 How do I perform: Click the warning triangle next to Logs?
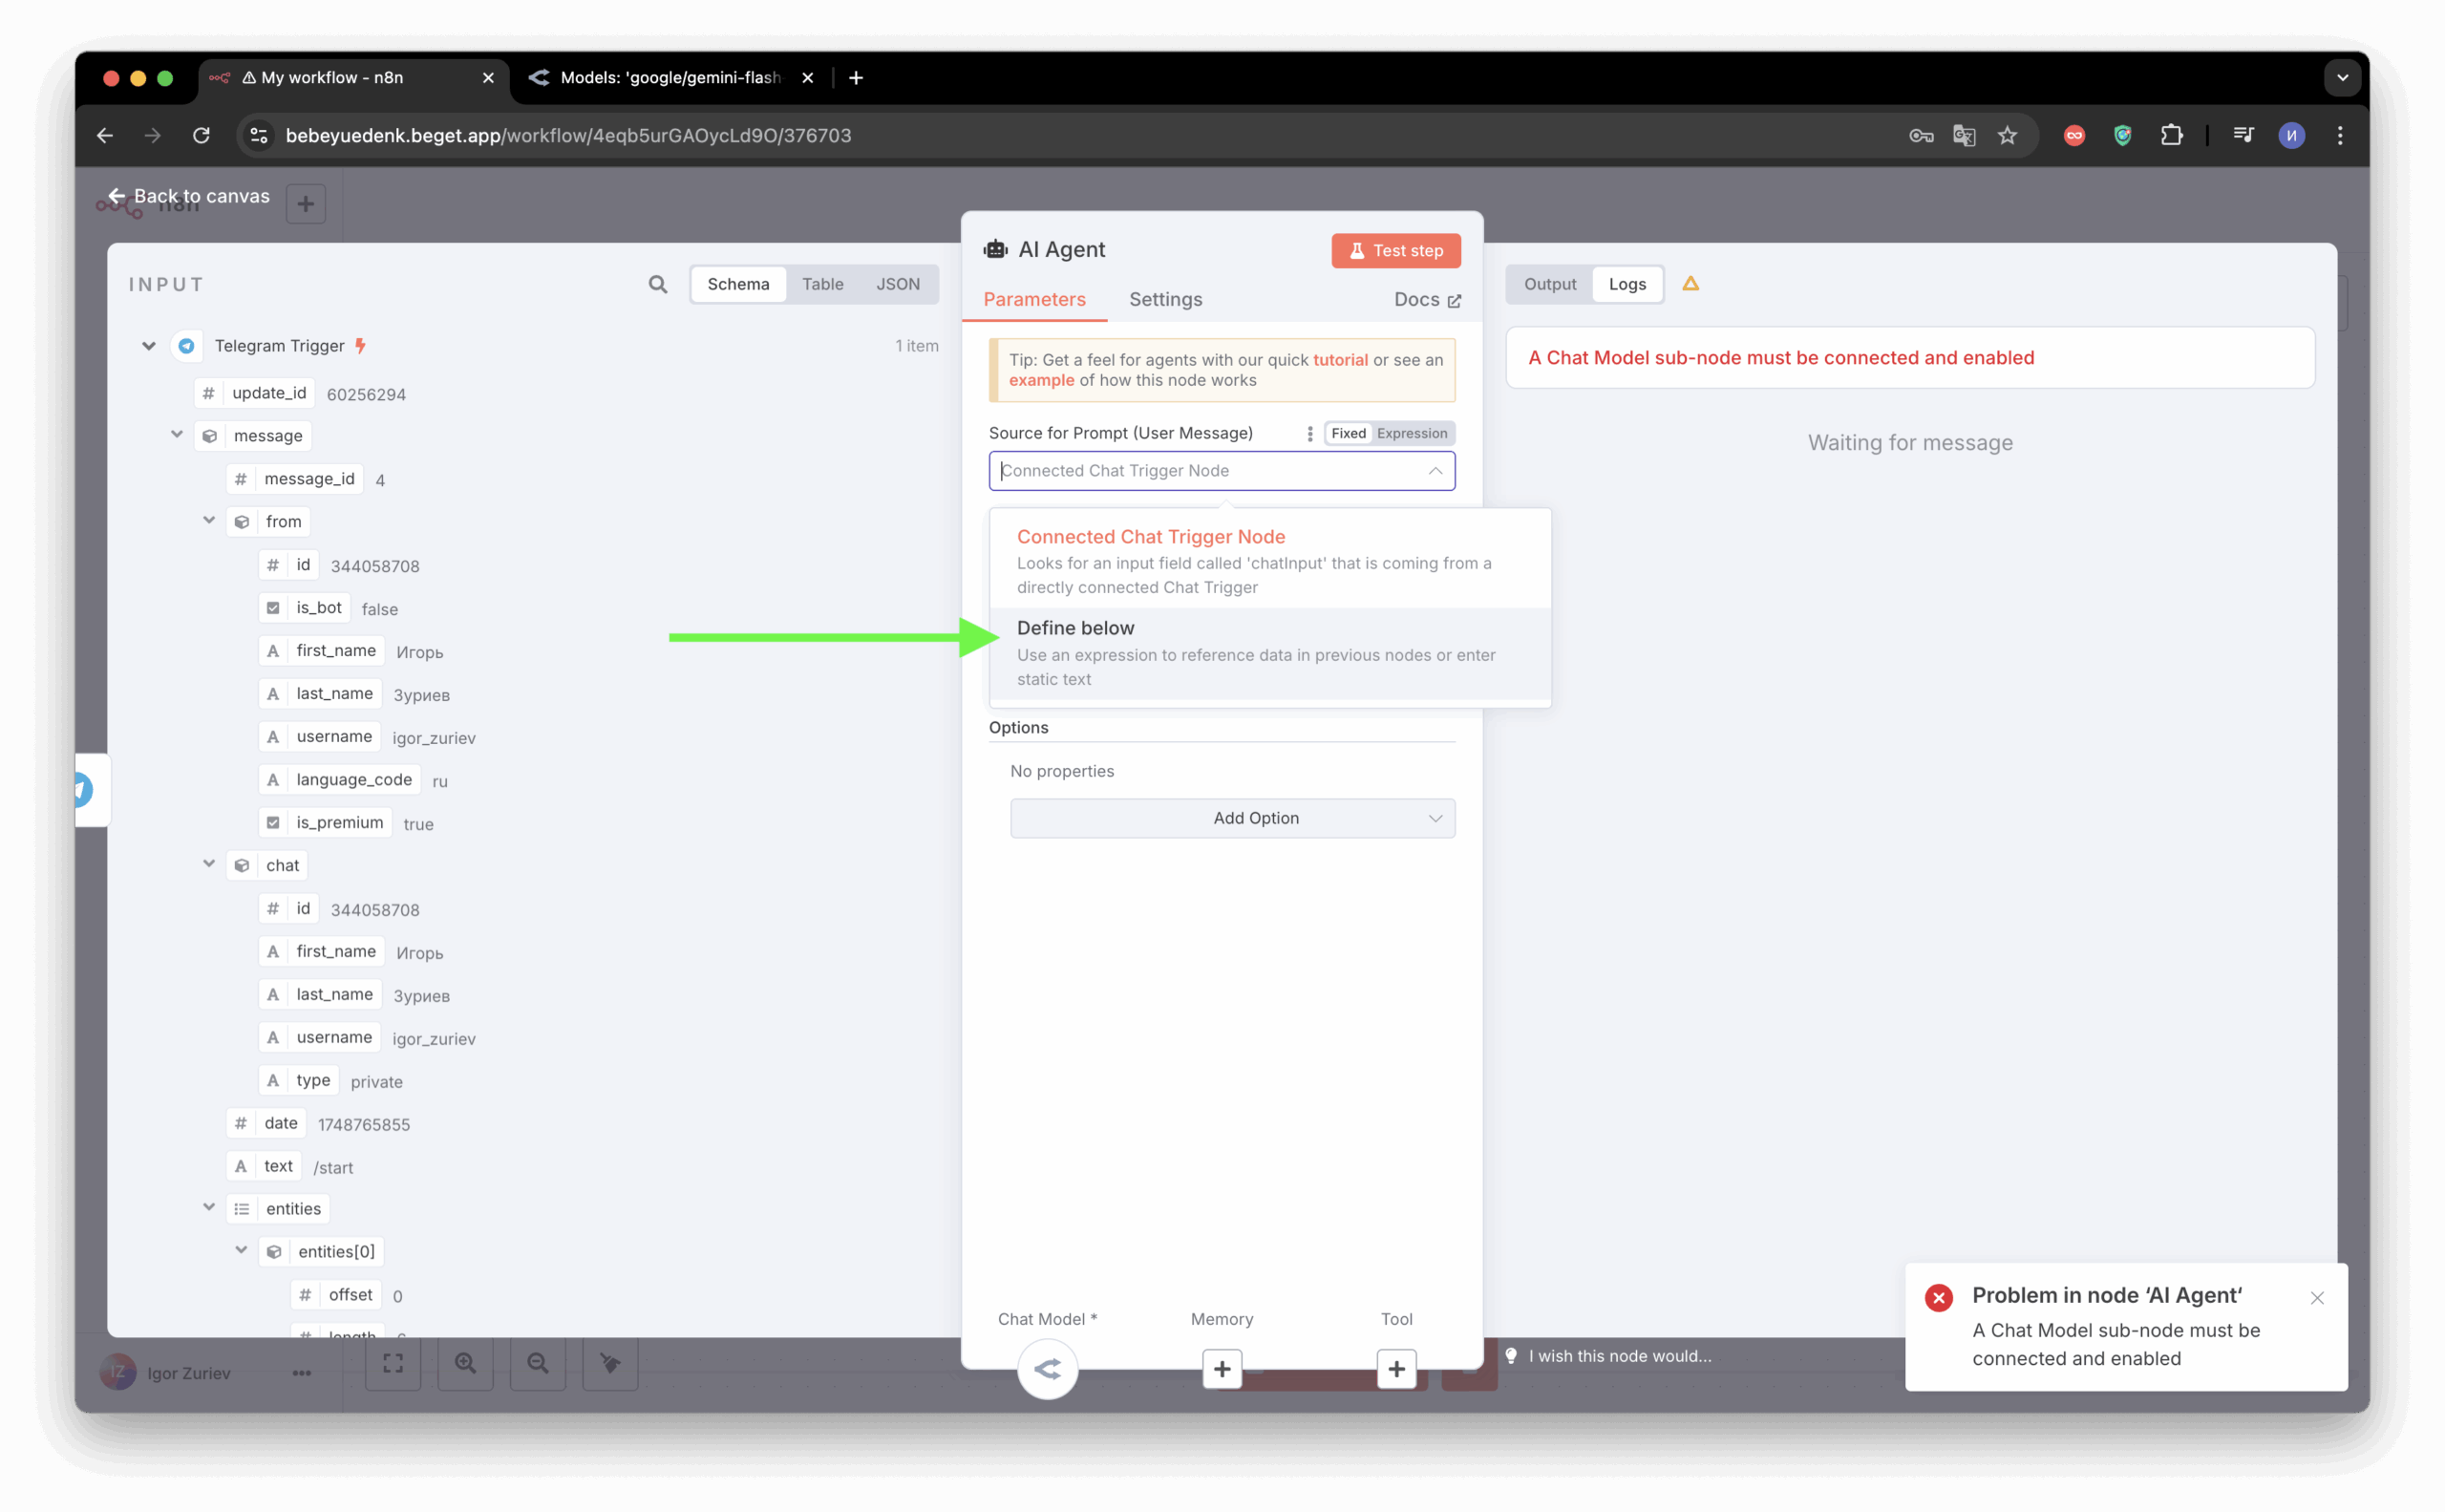(1690, 284)
